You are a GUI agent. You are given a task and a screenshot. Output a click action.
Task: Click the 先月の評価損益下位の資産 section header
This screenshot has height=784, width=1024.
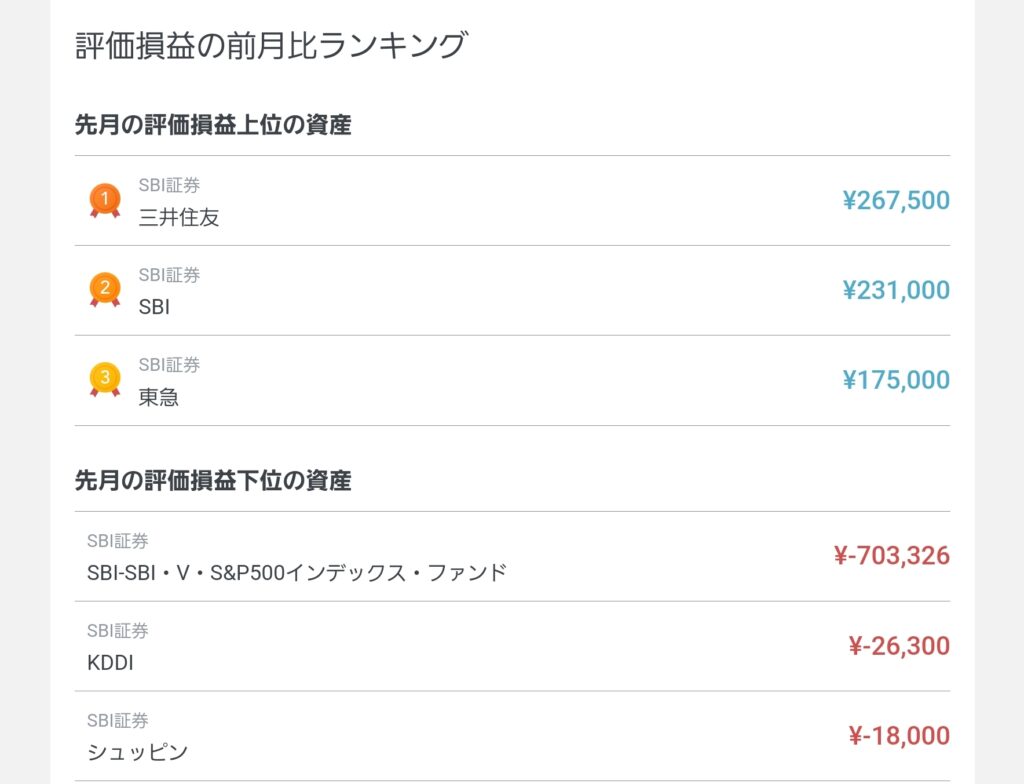click(x=213, y=481)
